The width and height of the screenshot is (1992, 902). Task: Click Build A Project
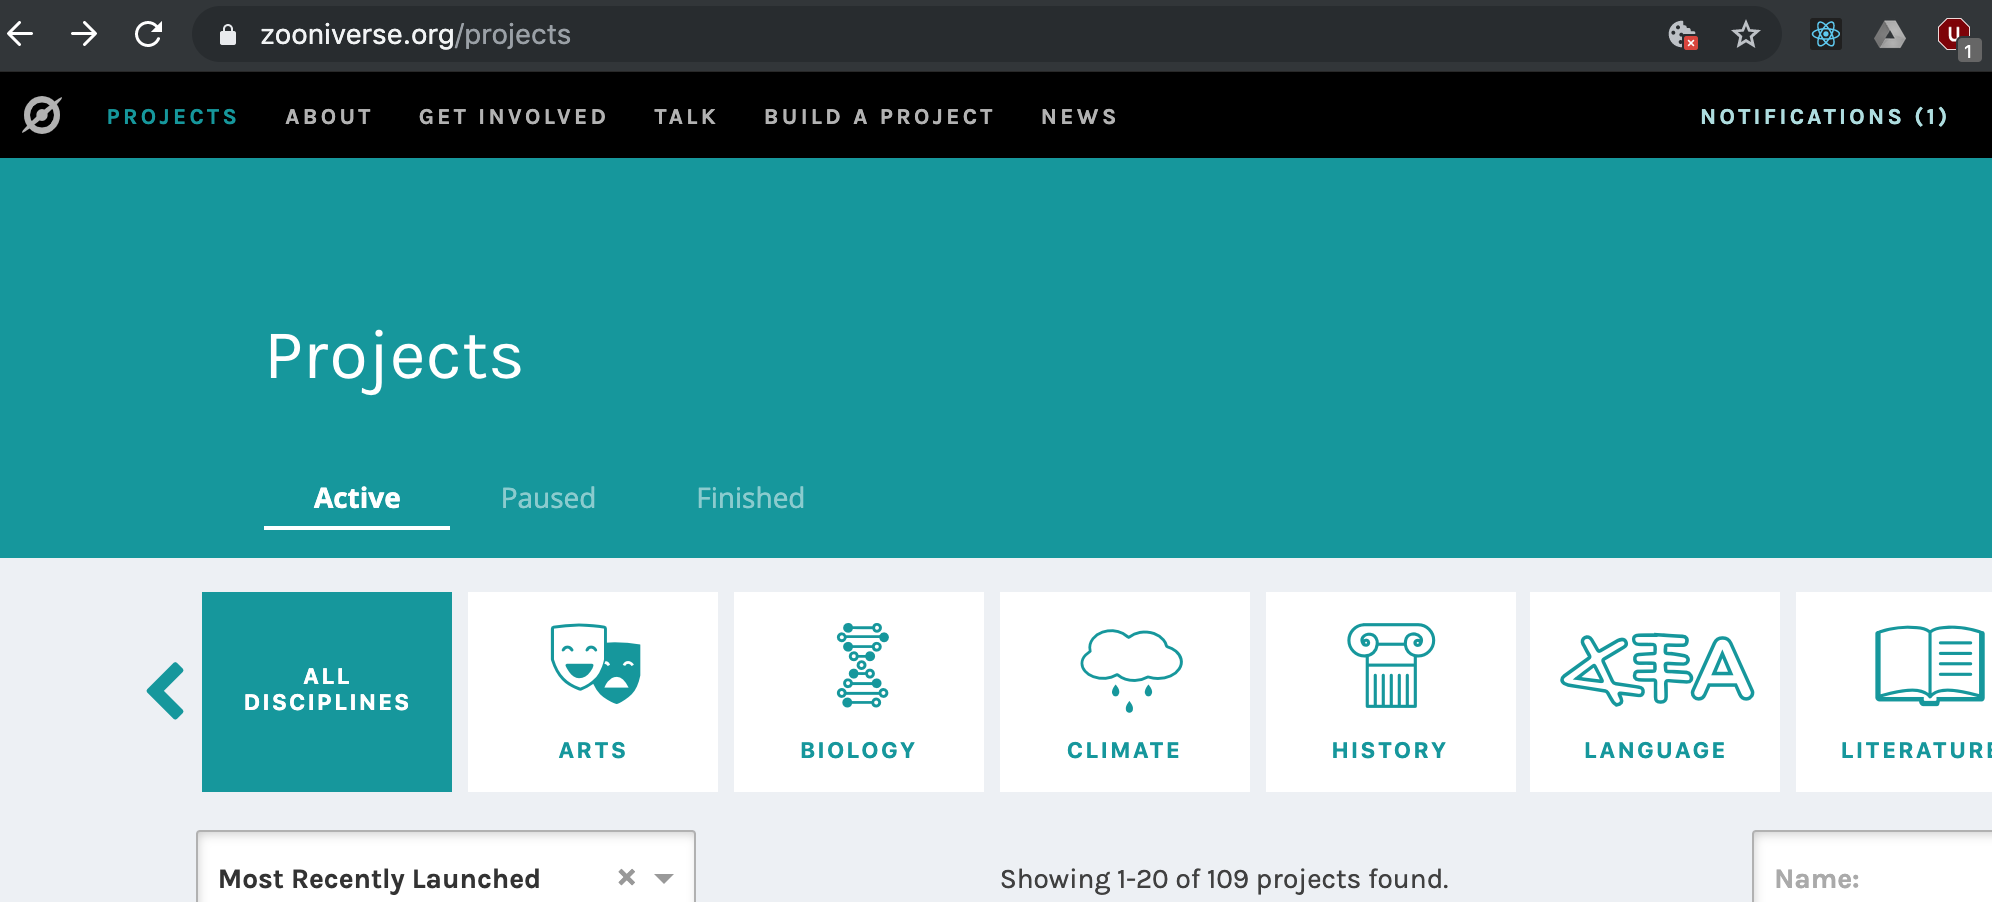[x=879, y=116]
